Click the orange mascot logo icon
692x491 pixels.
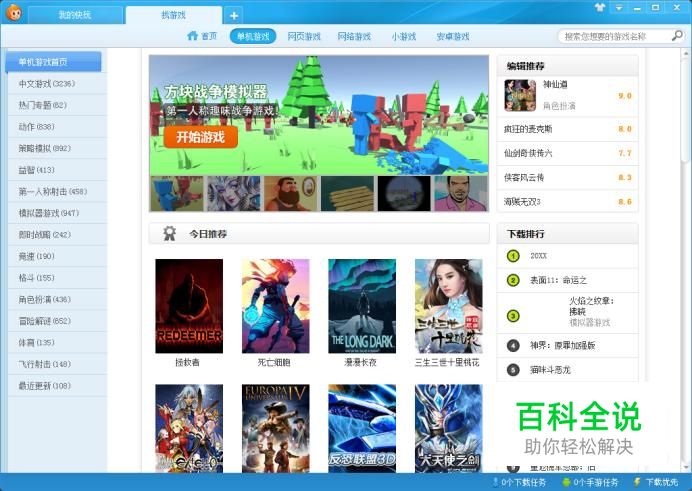click(14, 13)
